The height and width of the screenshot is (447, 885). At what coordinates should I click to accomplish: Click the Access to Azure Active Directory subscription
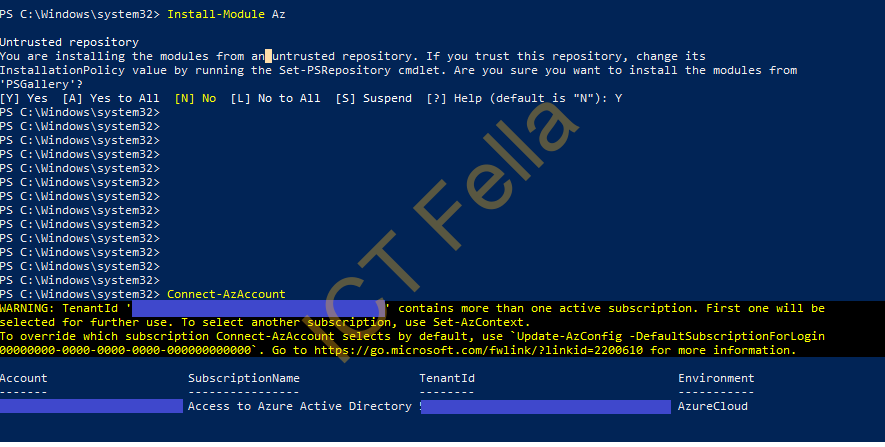pyautogui.click(x=300, y=406)
